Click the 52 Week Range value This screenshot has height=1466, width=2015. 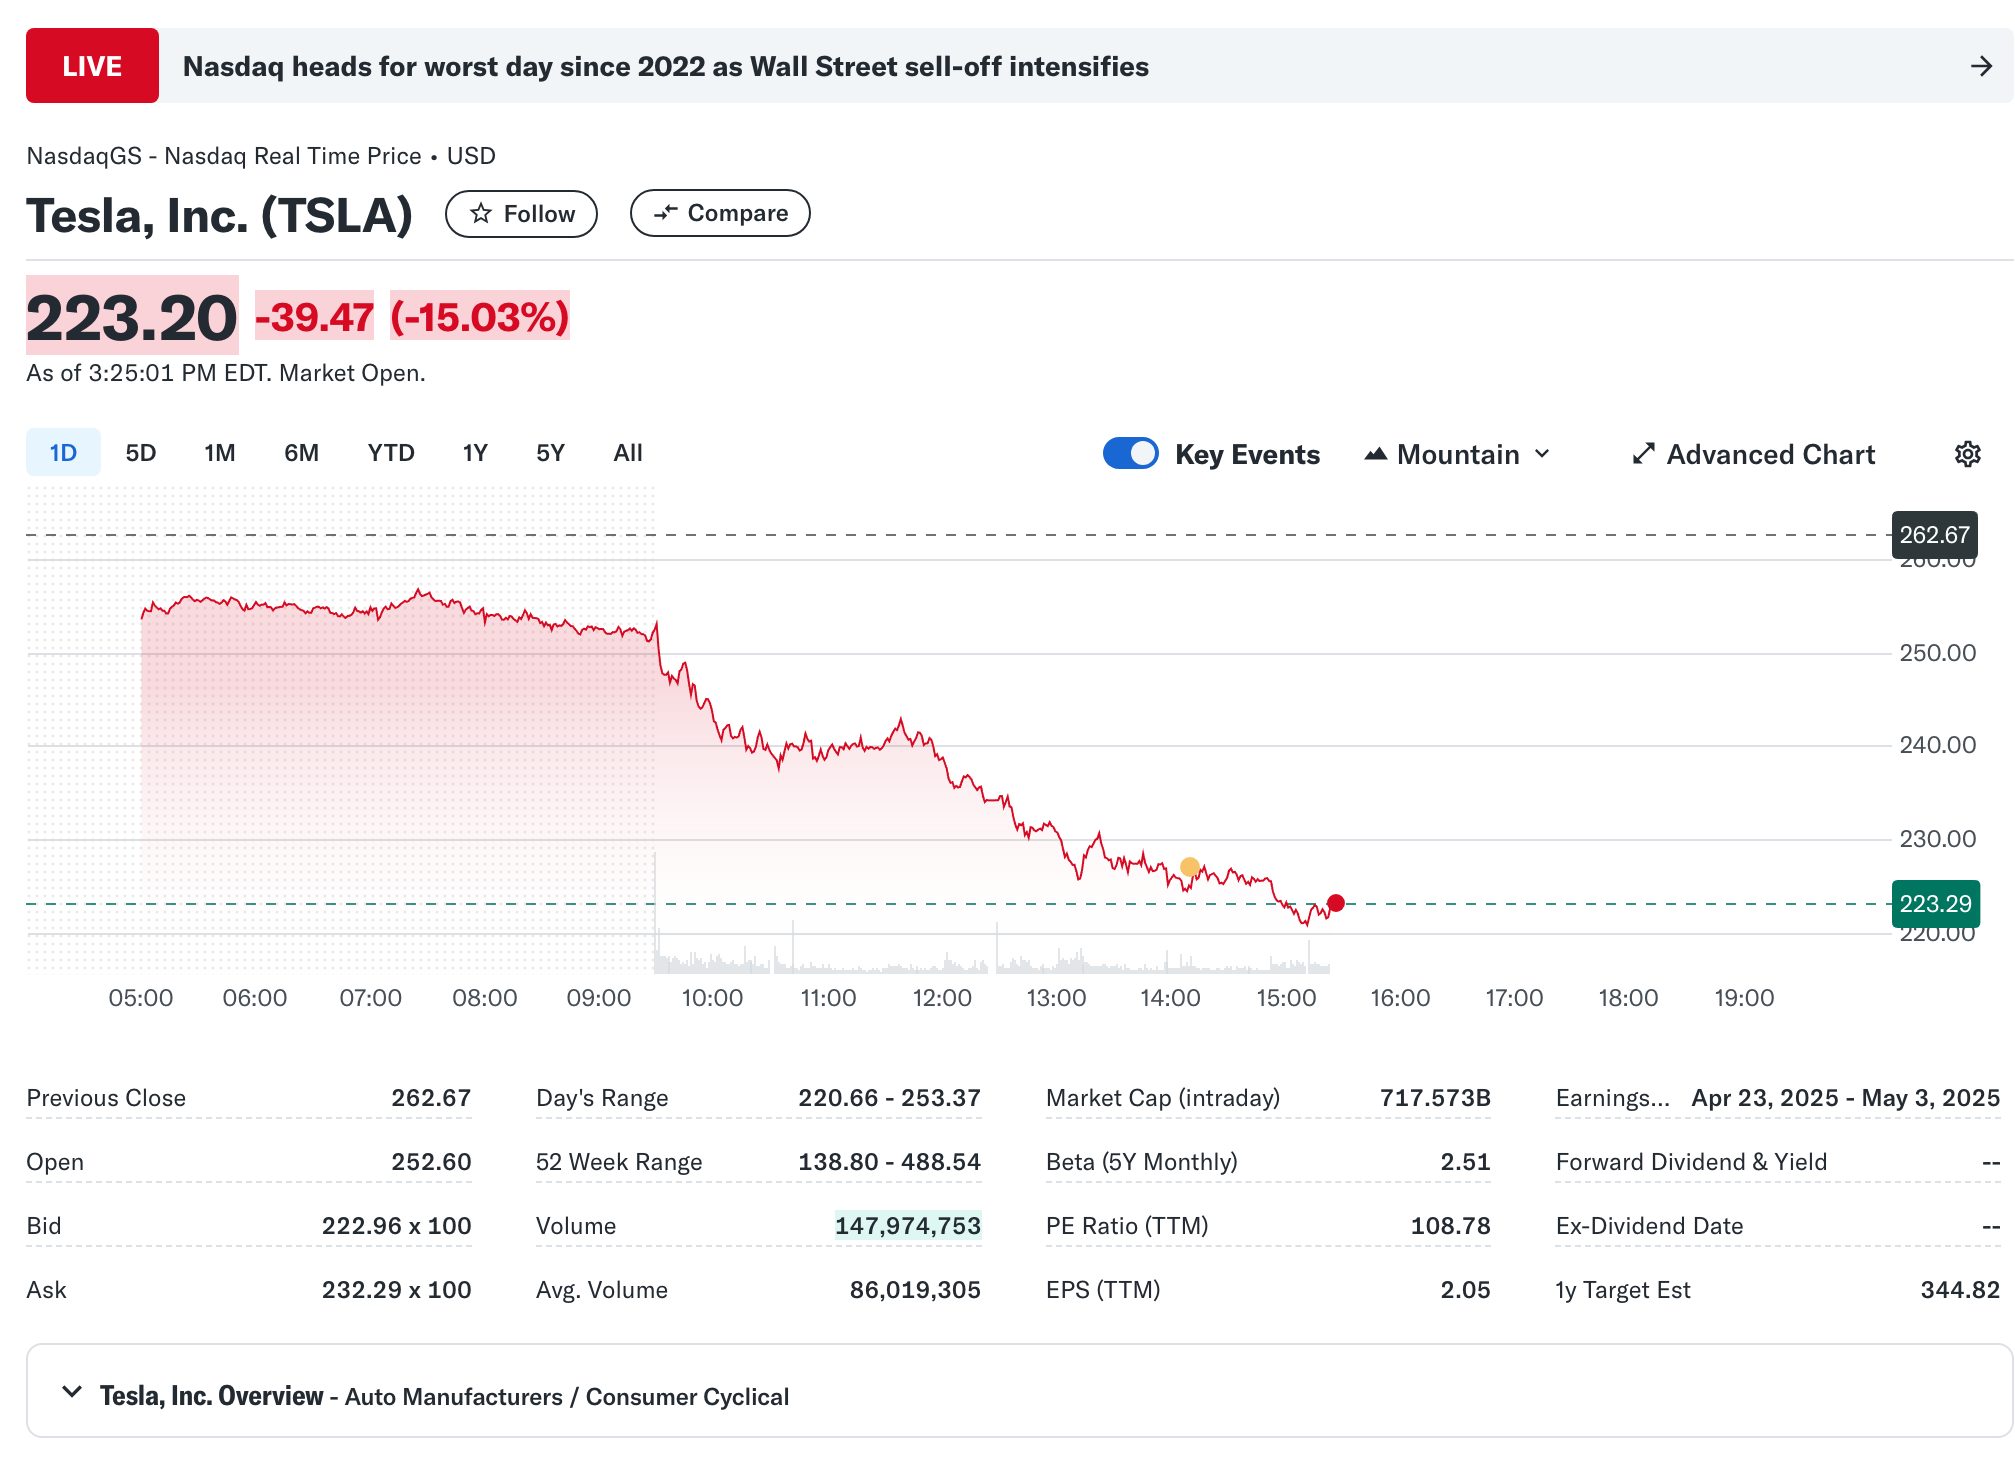click(889, 1162)
